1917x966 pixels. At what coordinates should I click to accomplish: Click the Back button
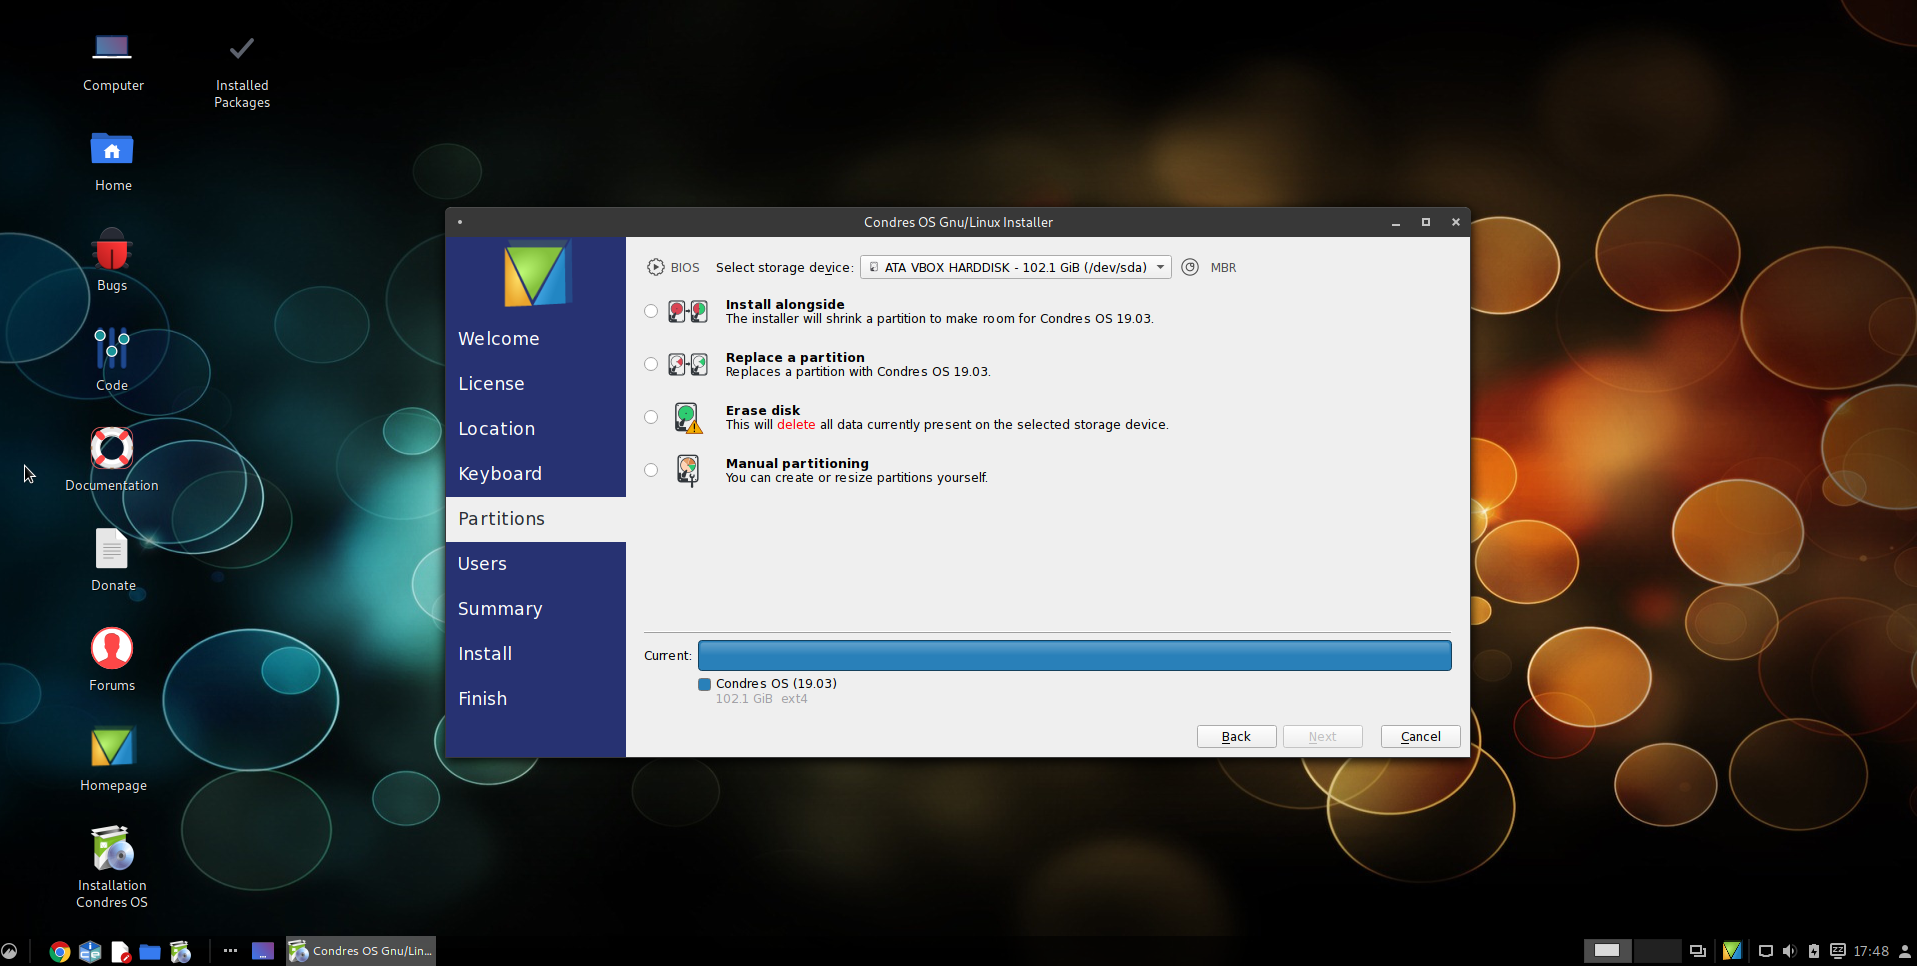pyautogui.click(x=1236, y=737)
